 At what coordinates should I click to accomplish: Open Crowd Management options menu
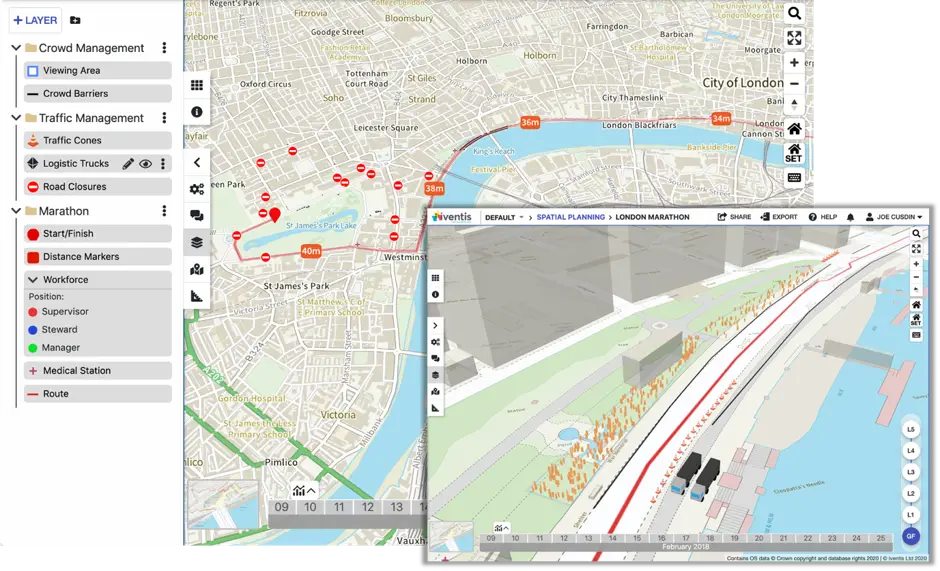tap(164, 48)
